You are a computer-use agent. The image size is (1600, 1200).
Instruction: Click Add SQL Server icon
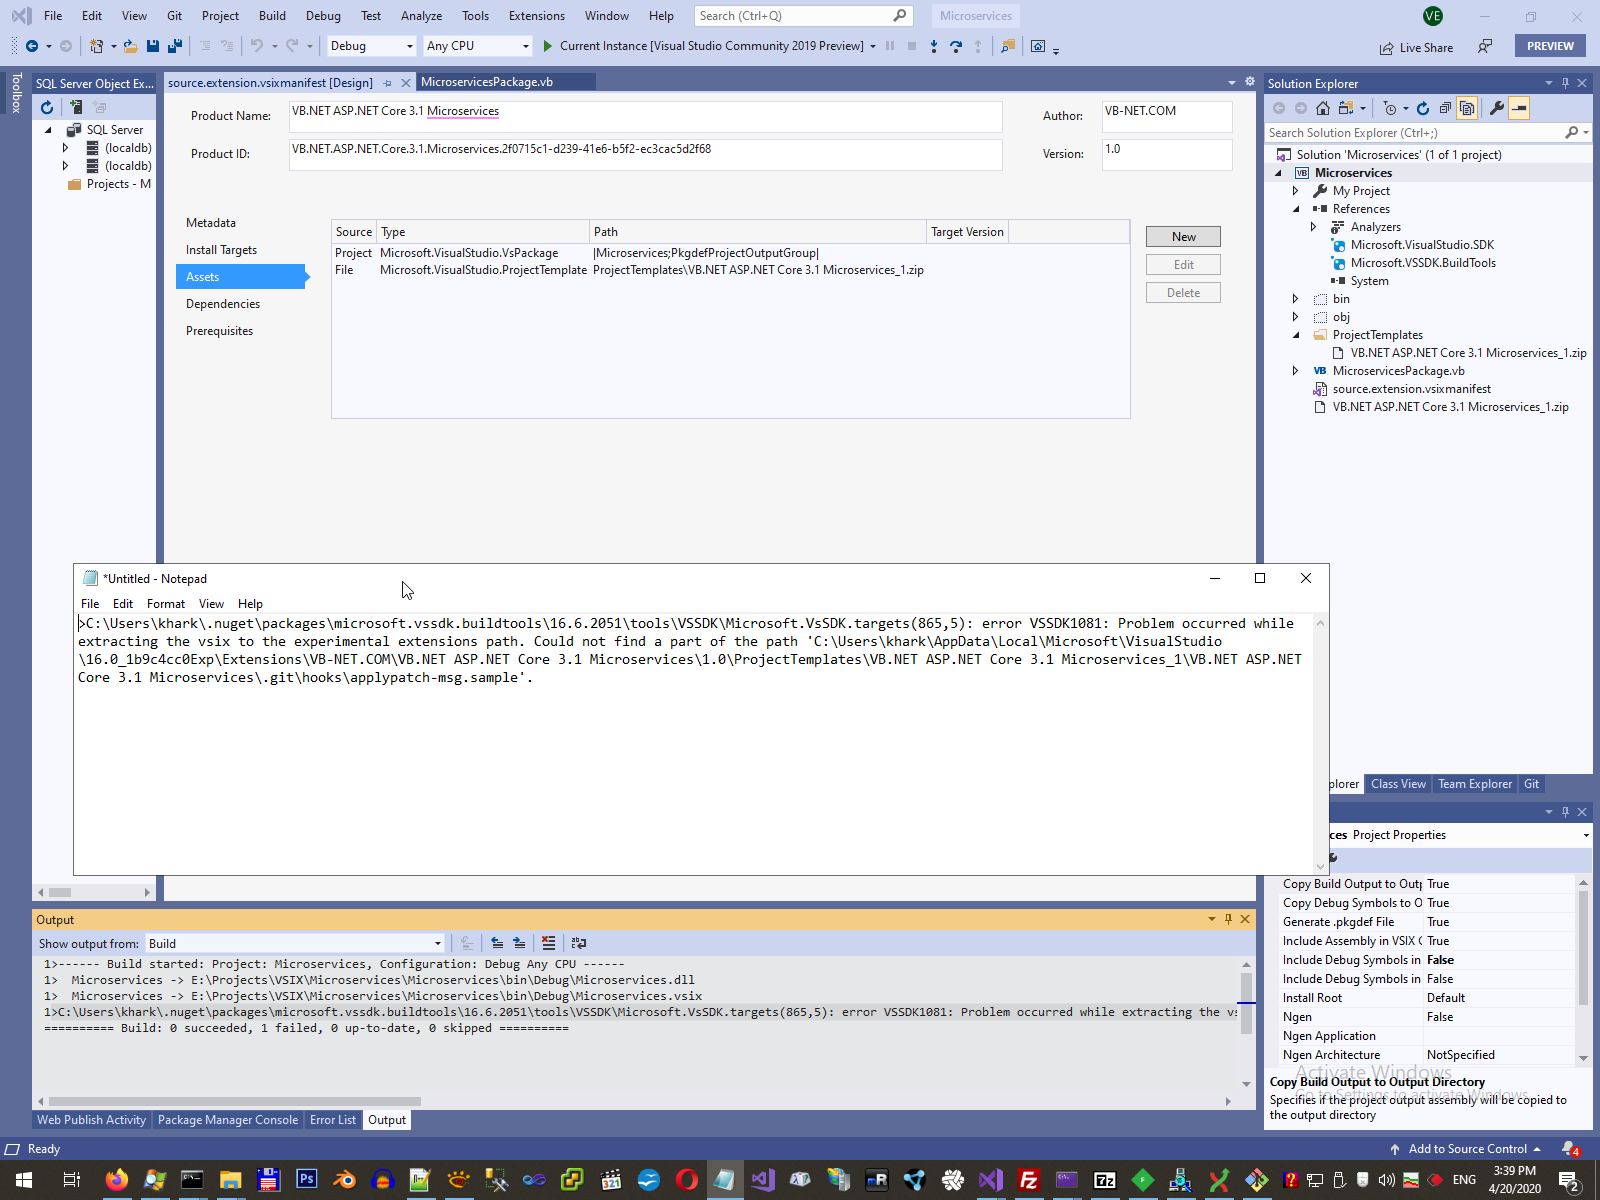point(75,107)
